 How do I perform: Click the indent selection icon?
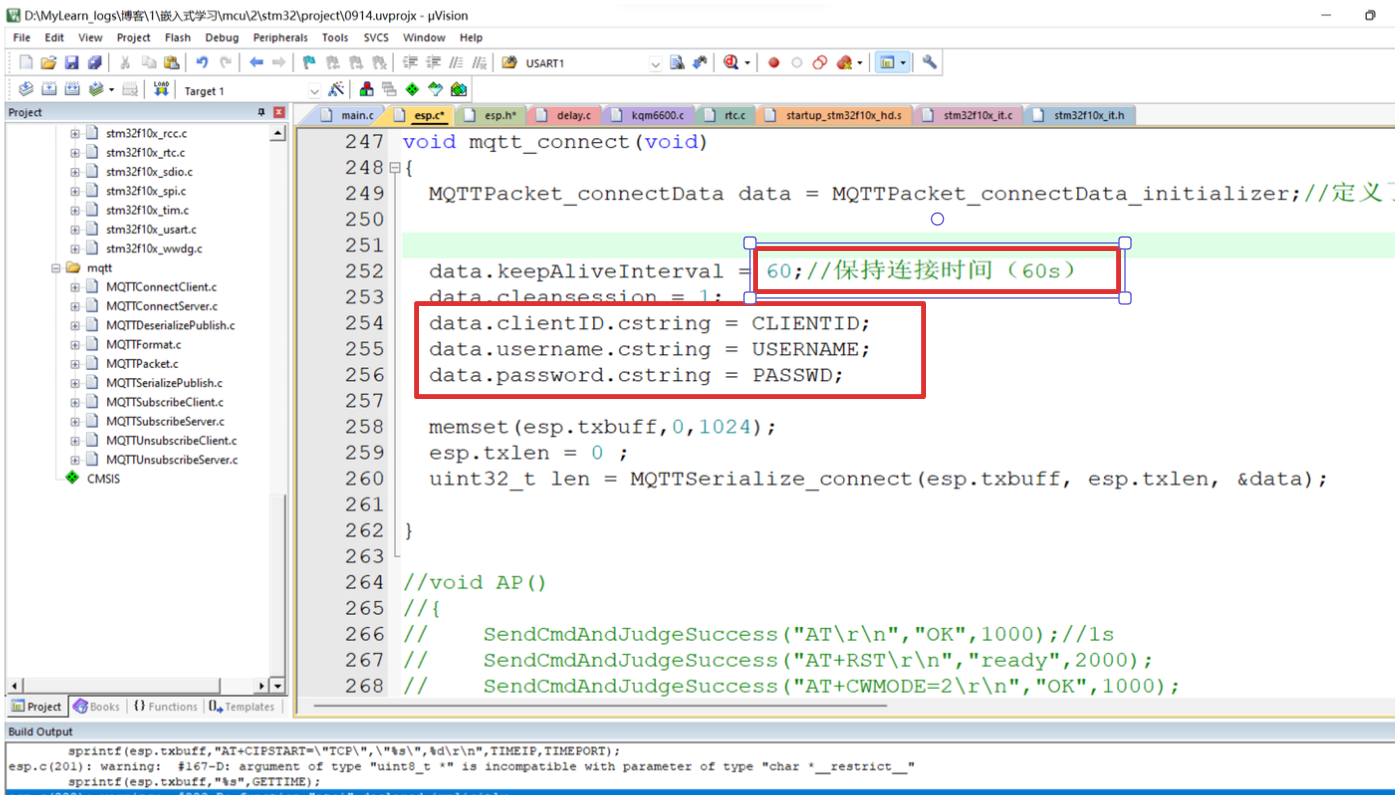pyautogui.click(x=410, y=62)
